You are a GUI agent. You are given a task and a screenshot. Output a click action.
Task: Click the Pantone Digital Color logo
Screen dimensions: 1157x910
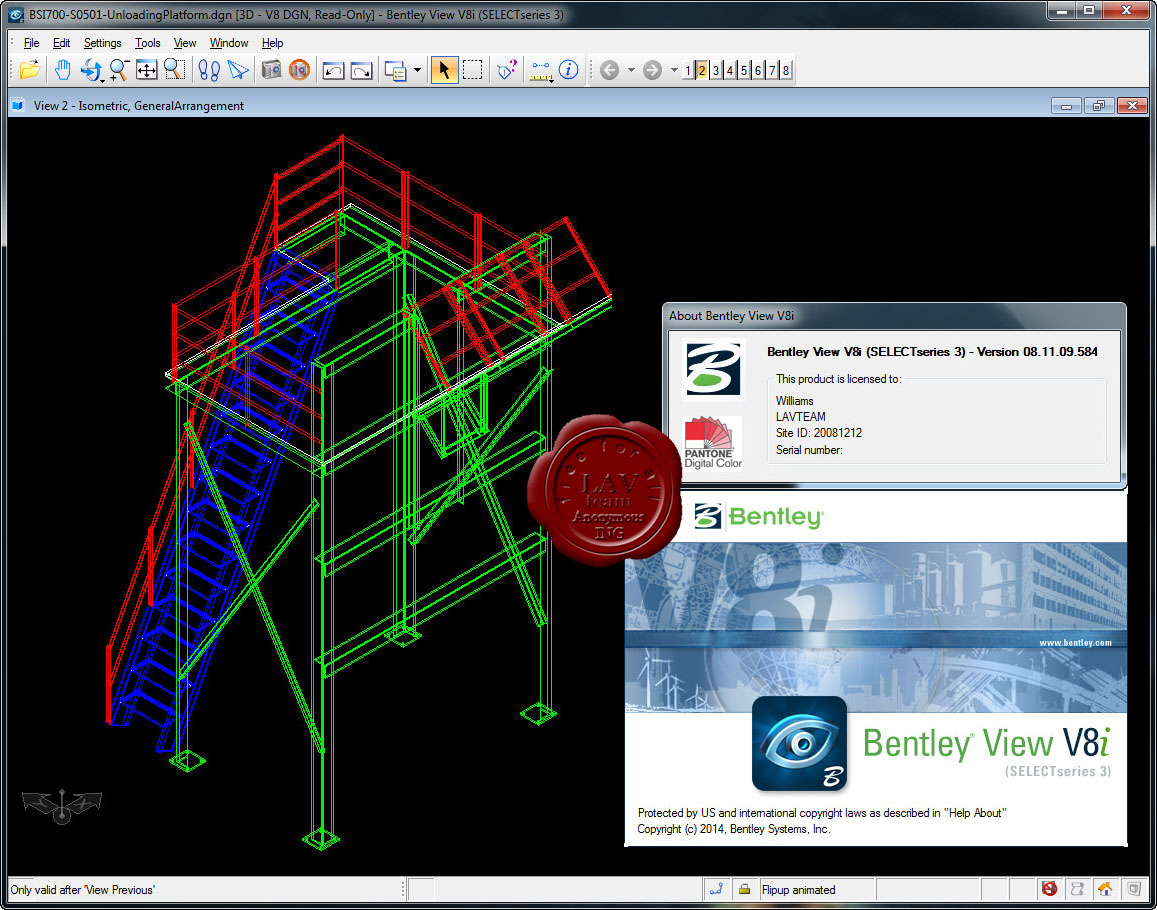pyautogui.click(x=712, y=443)
